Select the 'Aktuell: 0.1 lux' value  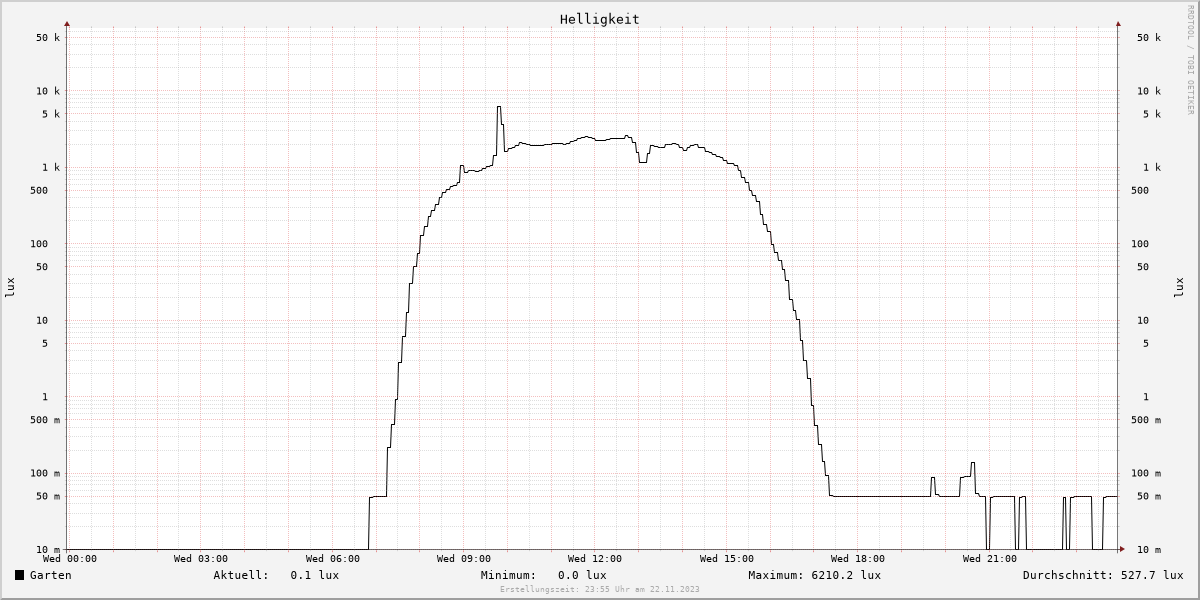(x=276, y=575)
